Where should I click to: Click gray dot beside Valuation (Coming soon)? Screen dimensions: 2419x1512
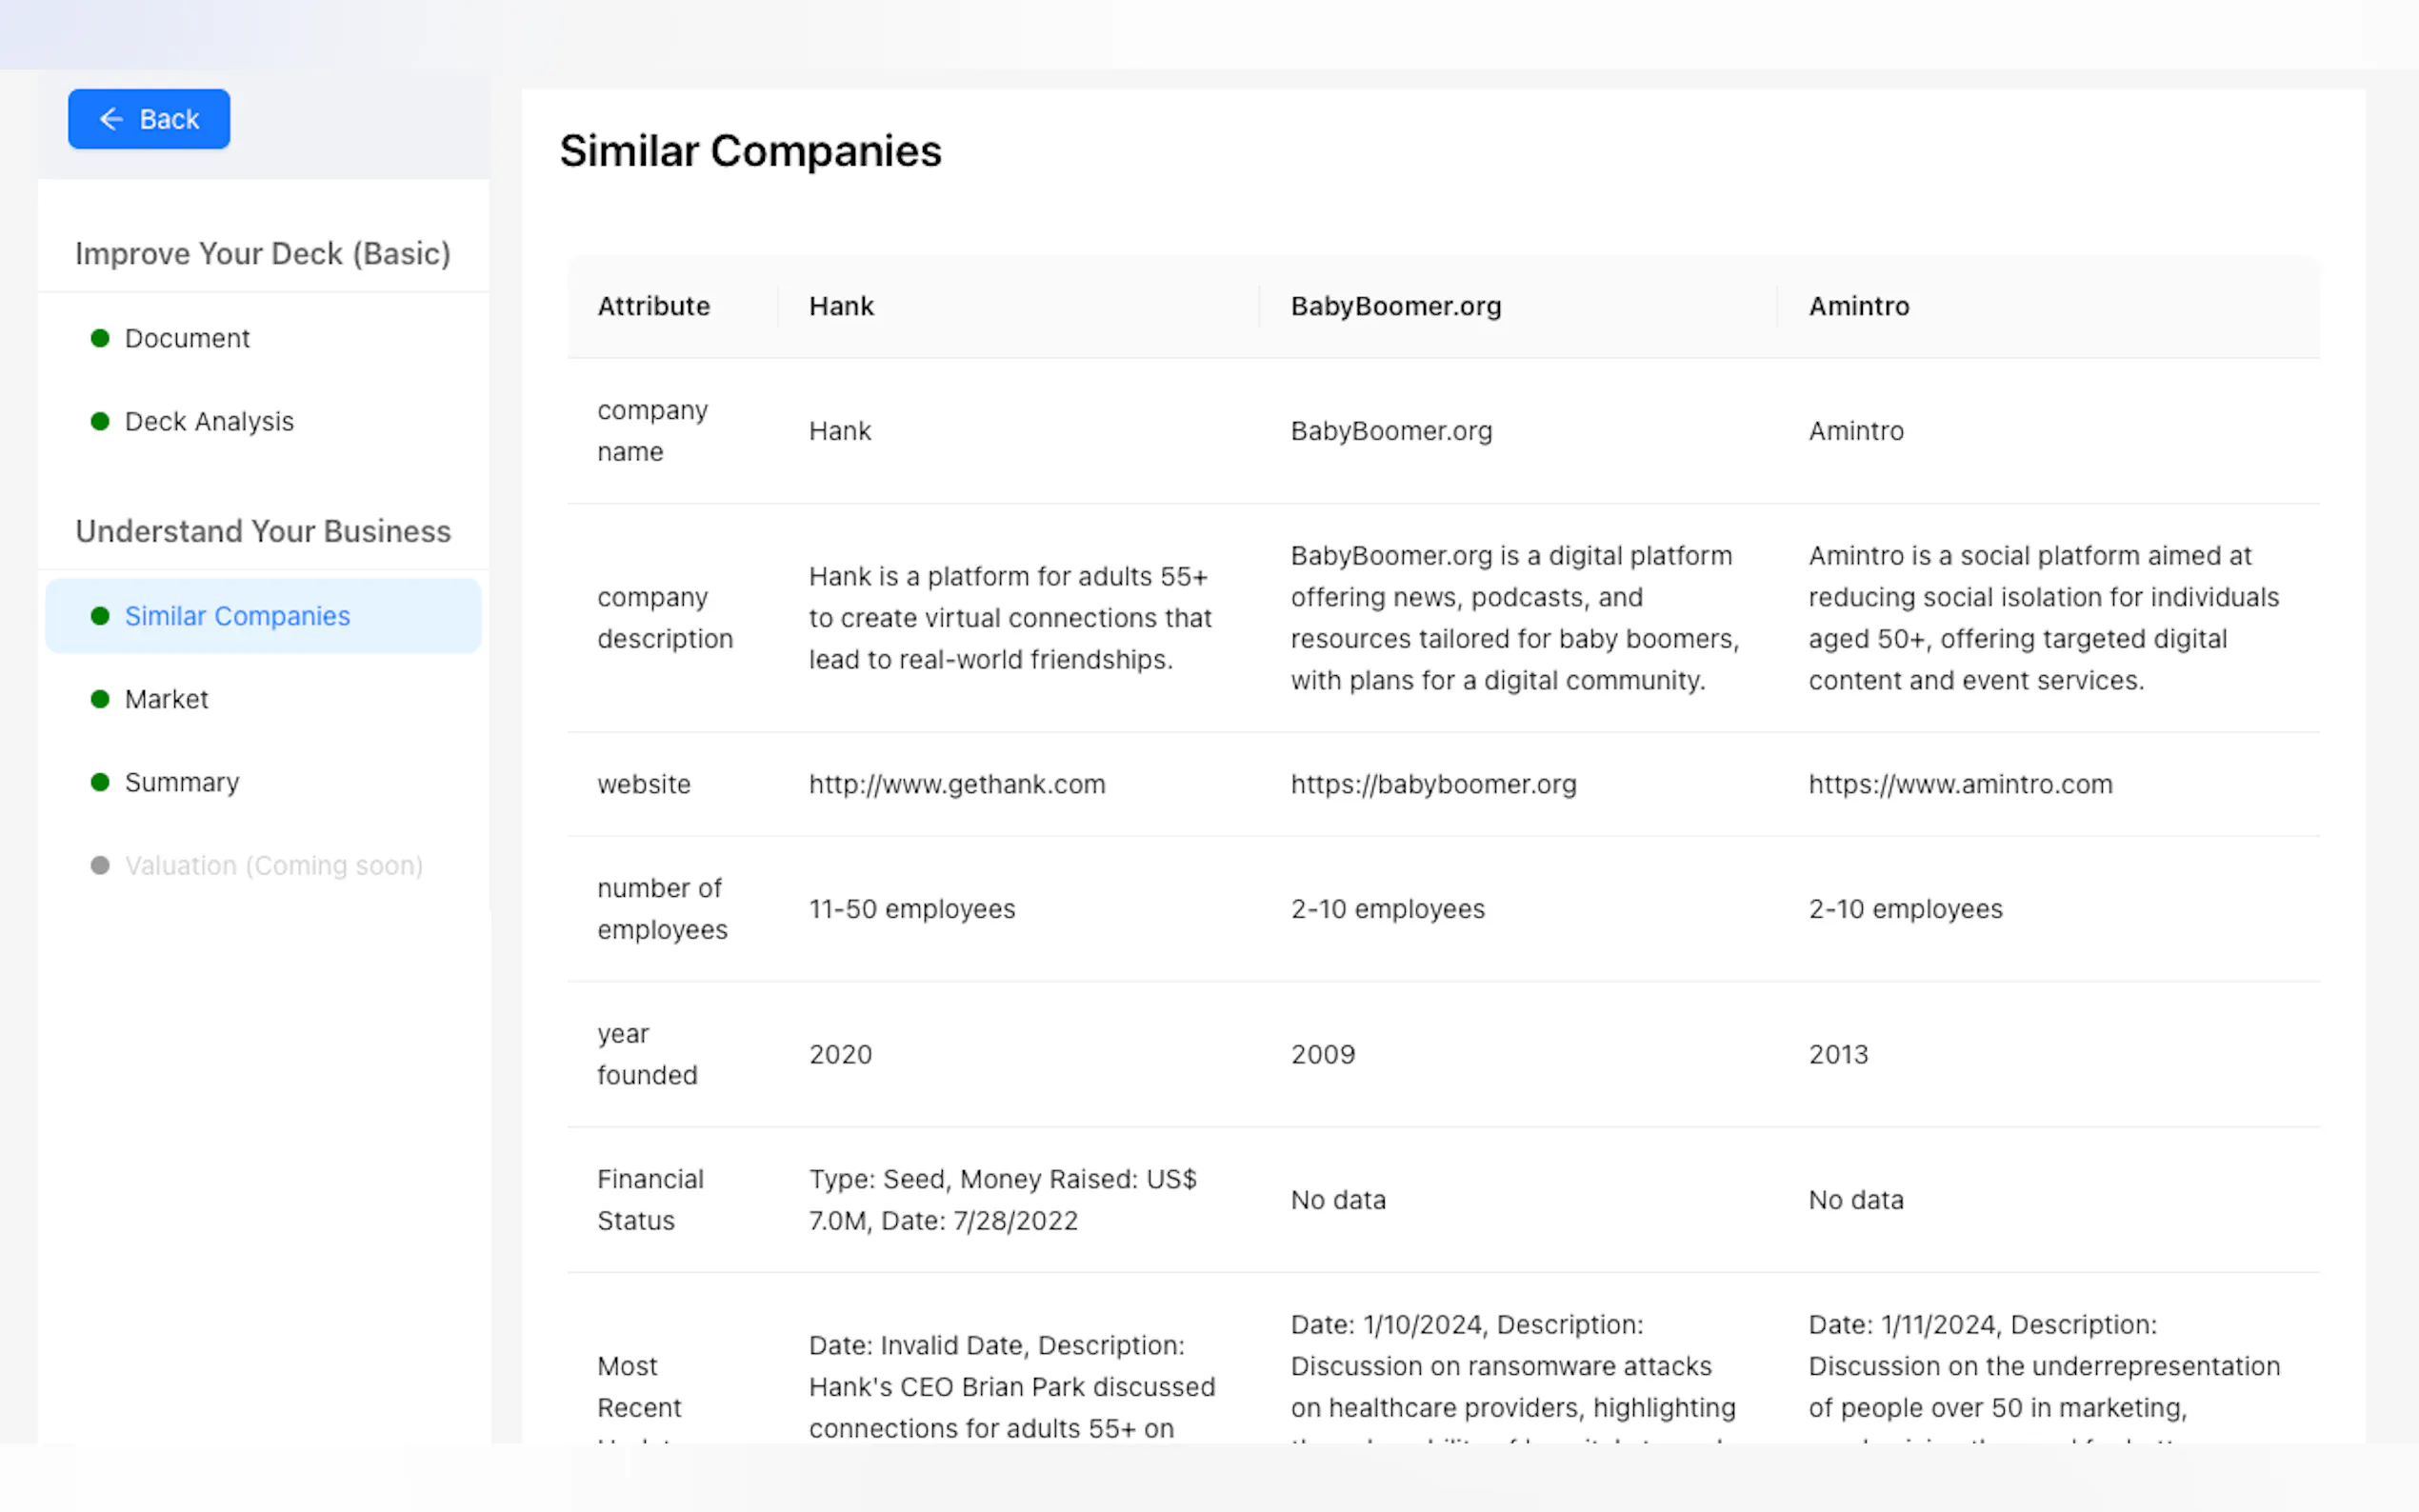click(x=100, y=865)
